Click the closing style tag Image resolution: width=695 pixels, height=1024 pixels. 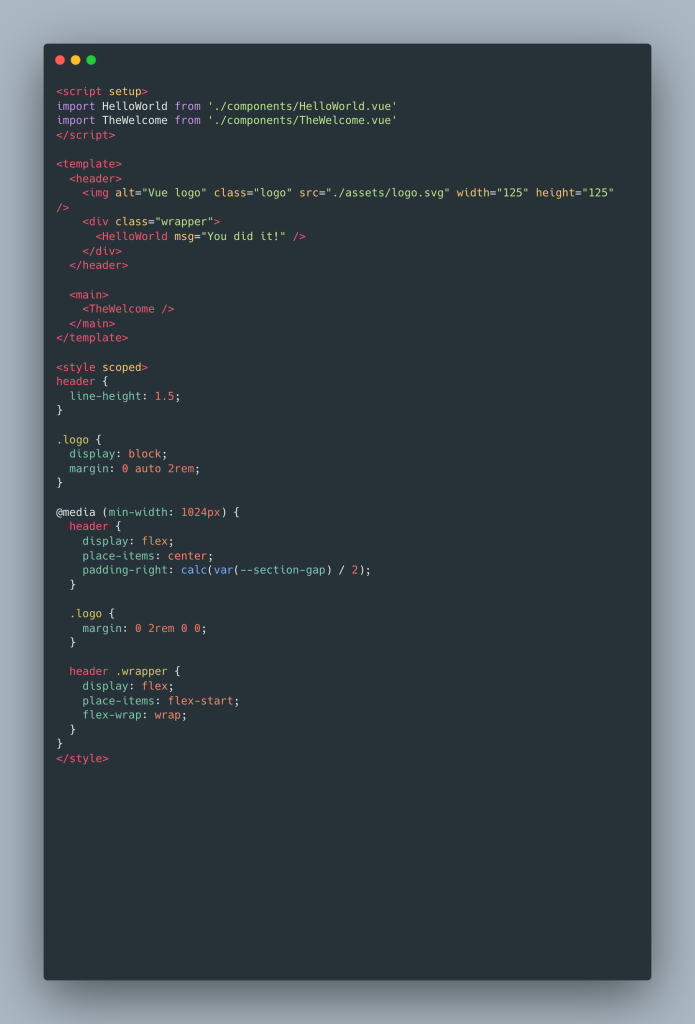(82, 758)
